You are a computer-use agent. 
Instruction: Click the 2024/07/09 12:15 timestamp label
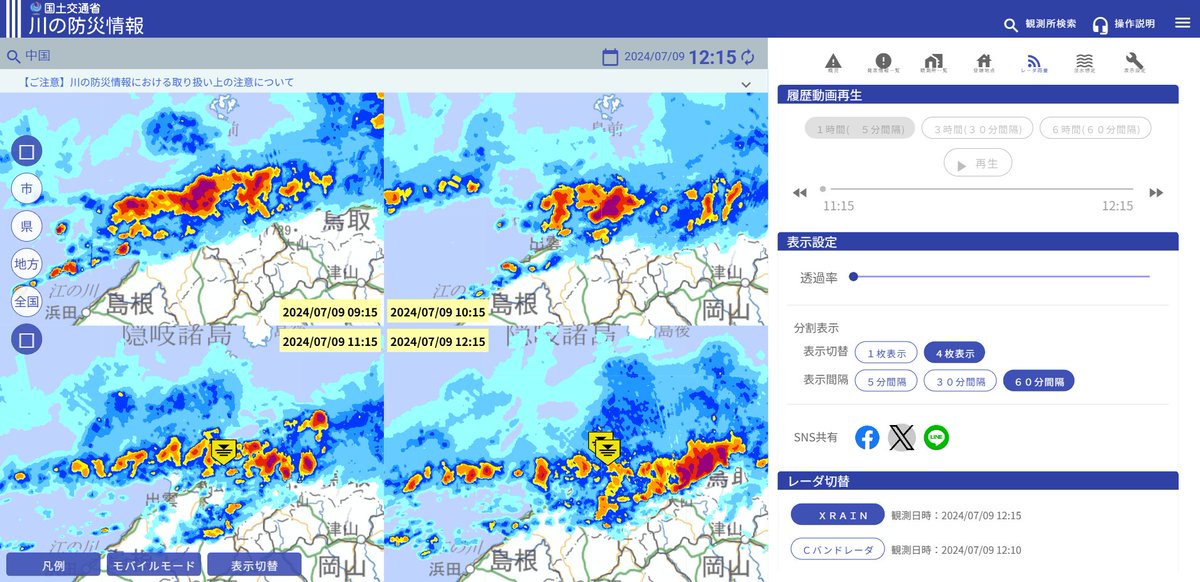point(438,341)
